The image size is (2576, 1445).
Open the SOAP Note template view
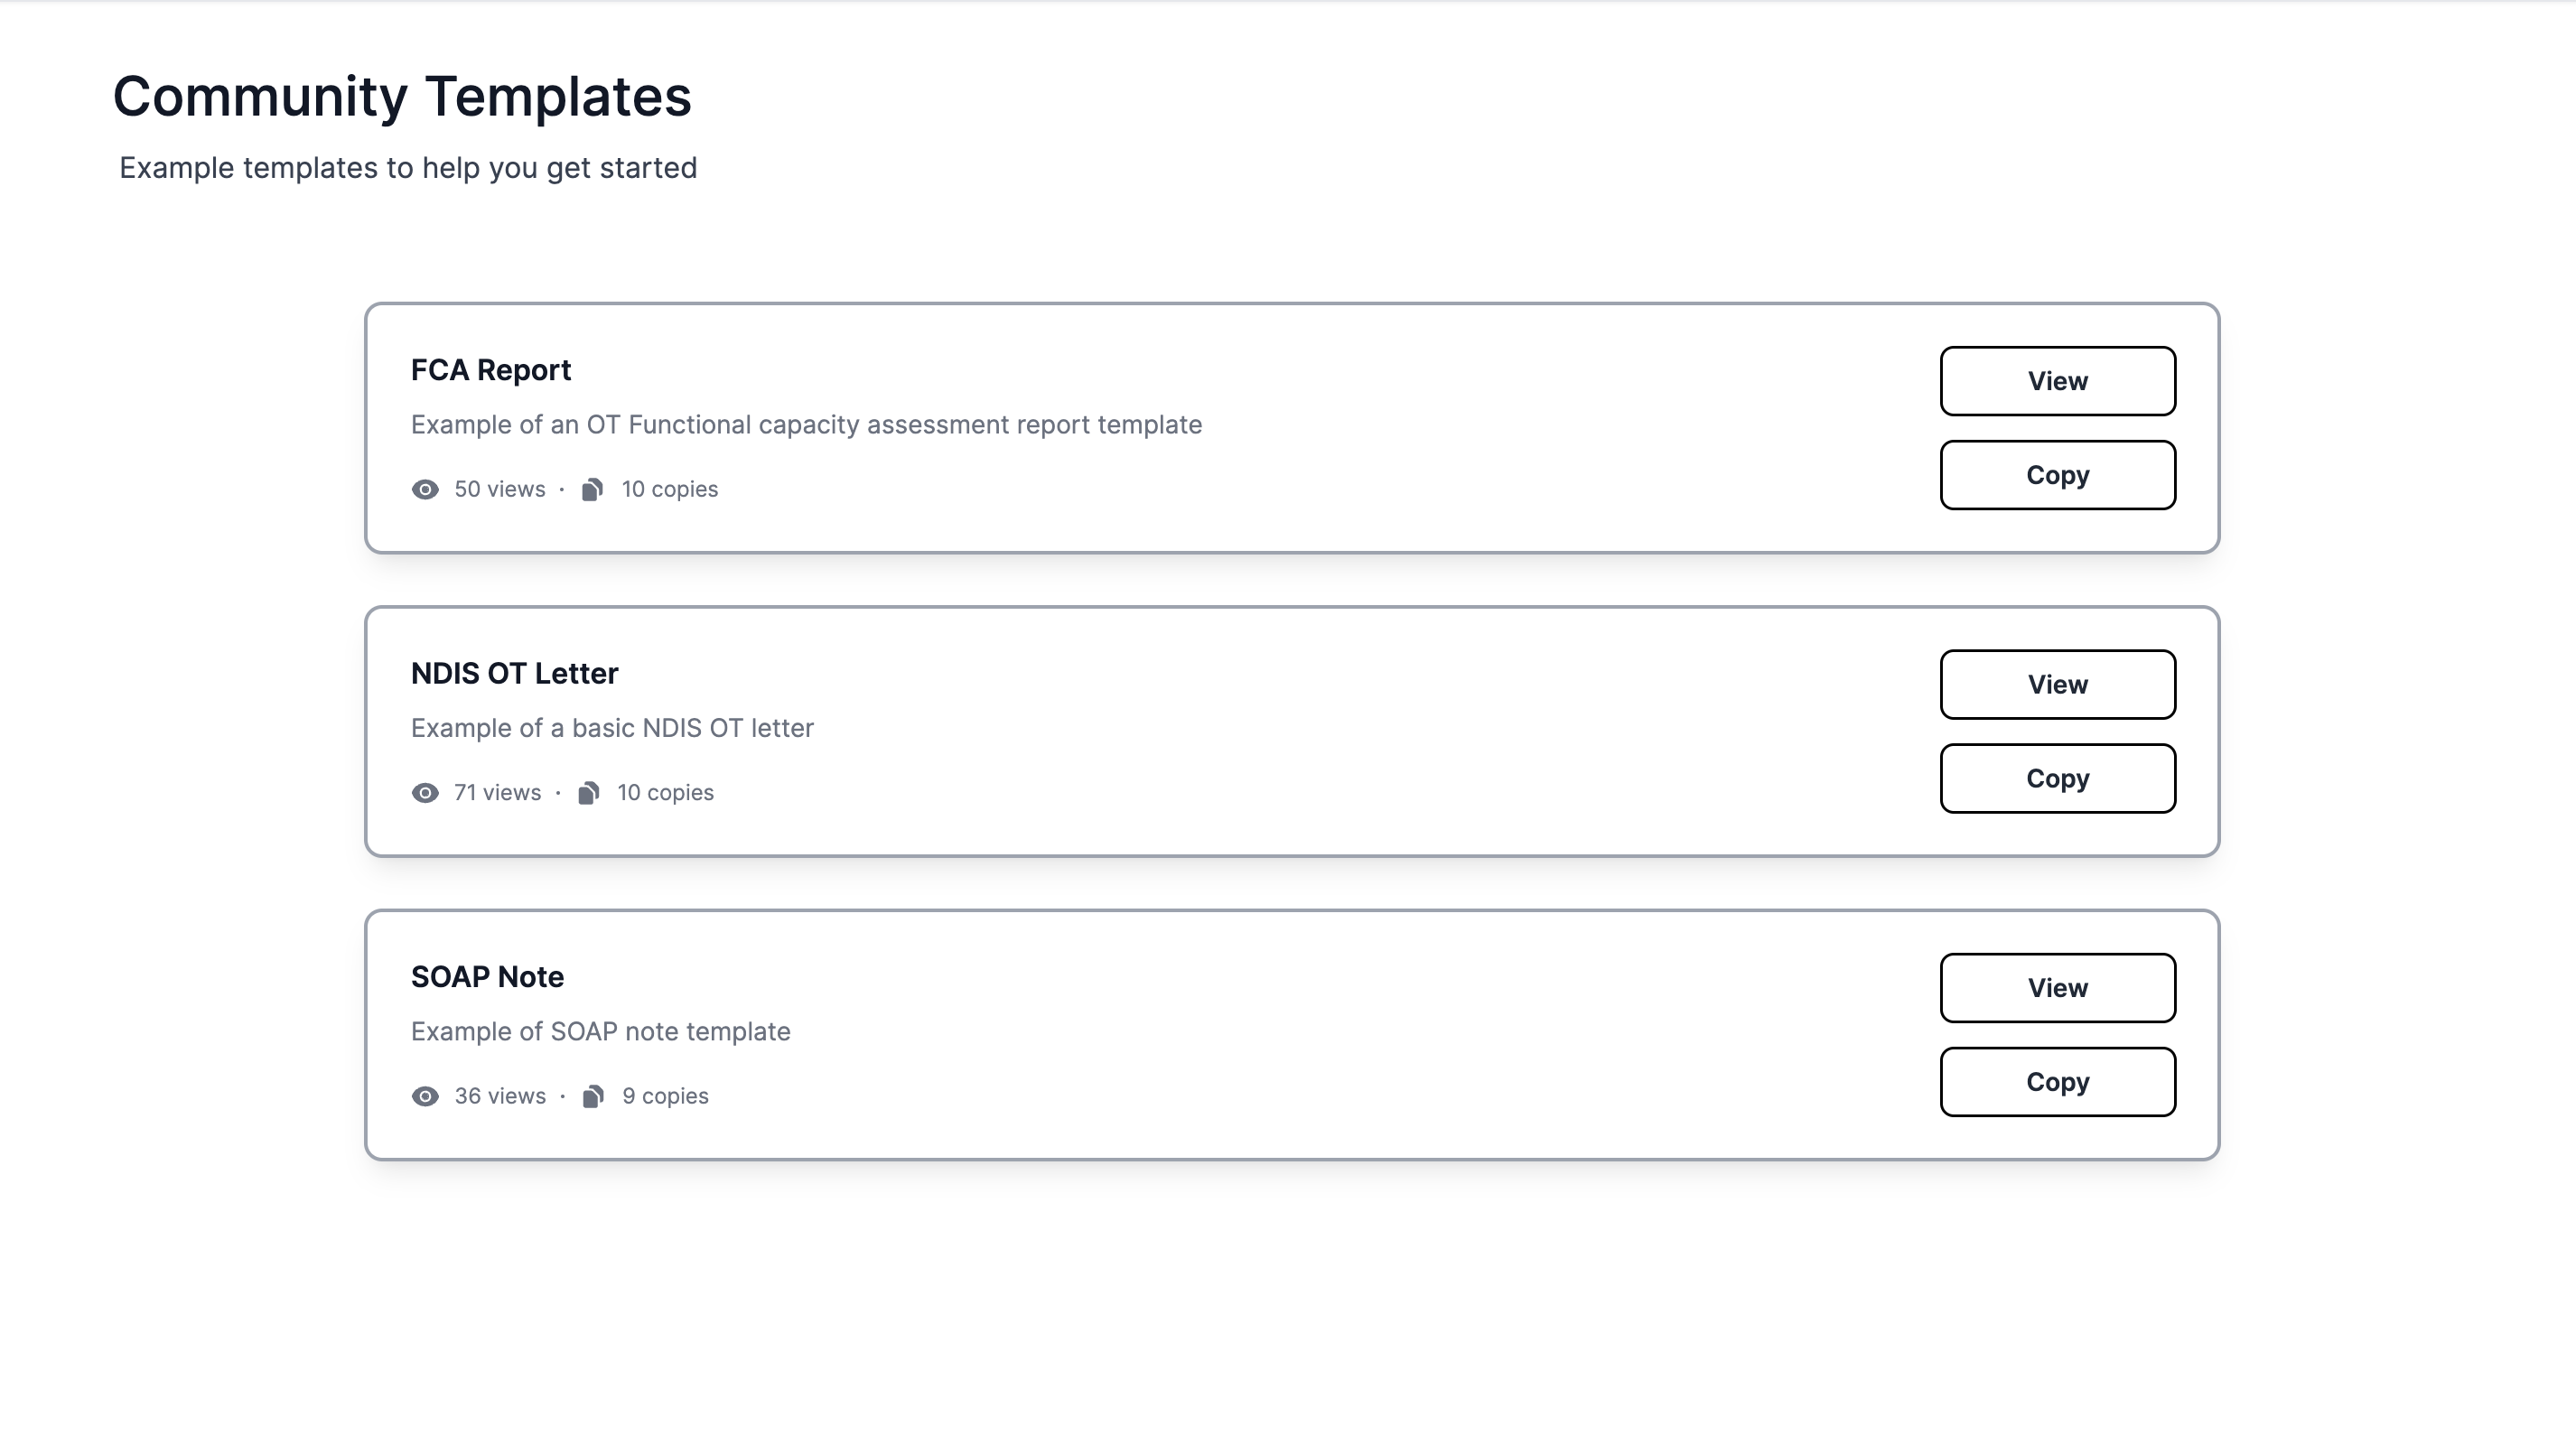point(2057,988)
